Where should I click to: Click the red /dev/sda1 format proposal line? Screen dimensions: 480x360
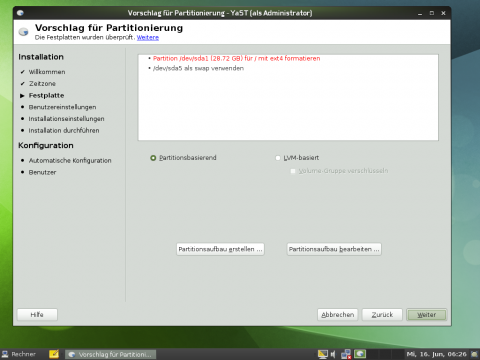236,58
